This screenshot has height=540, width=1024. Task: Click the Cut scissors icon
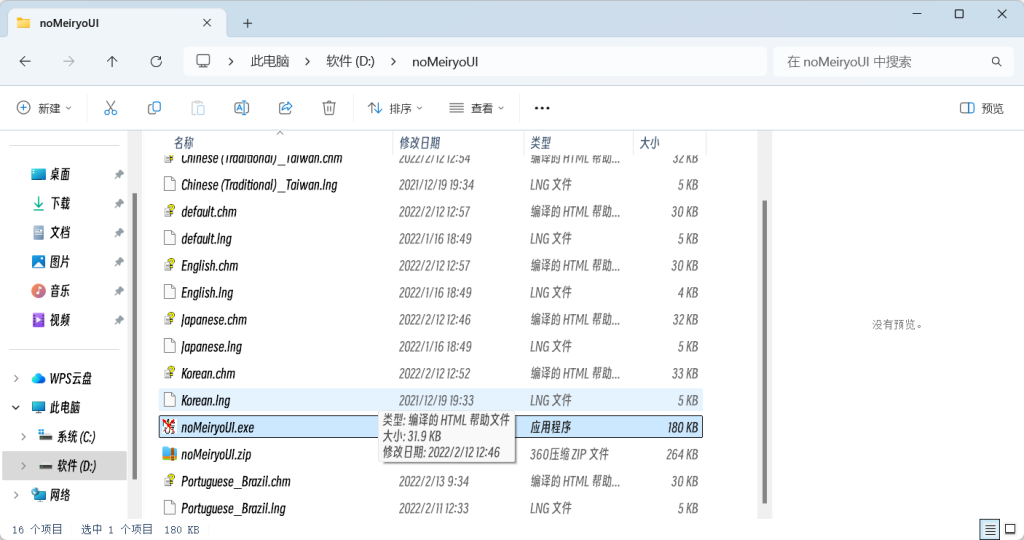pyautogui.click(x=110, y=108)
